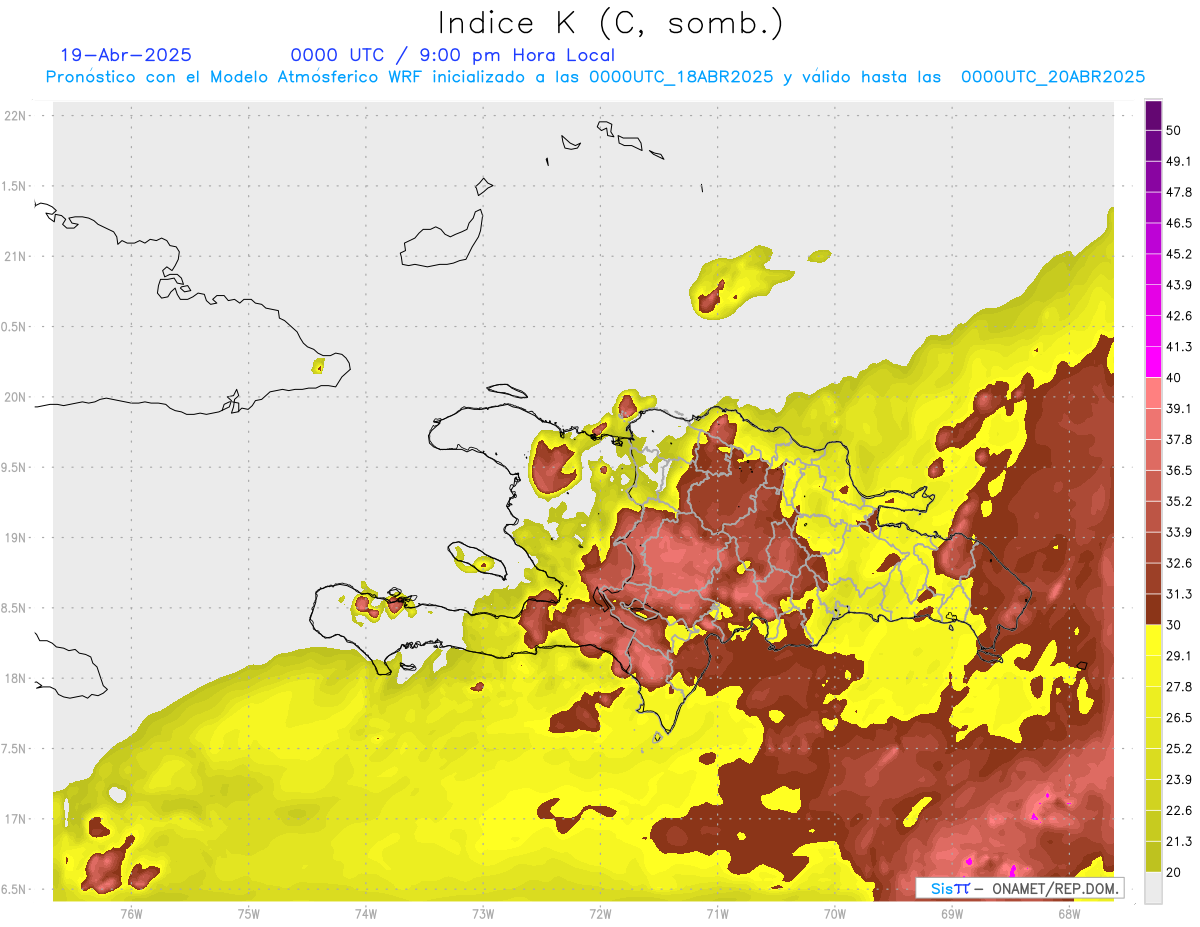
Task: Click the color scale value '49.1'
Action: 1179,161
